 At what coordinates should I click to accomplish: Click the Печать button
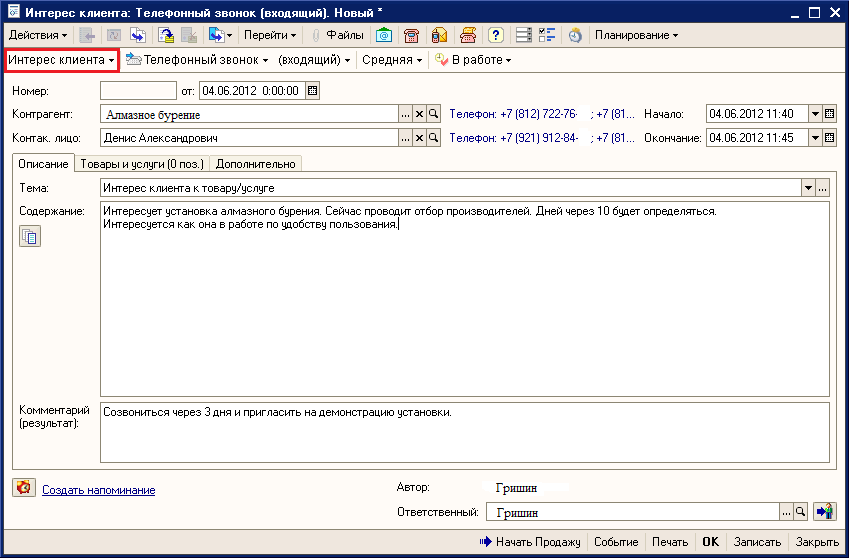670,542
